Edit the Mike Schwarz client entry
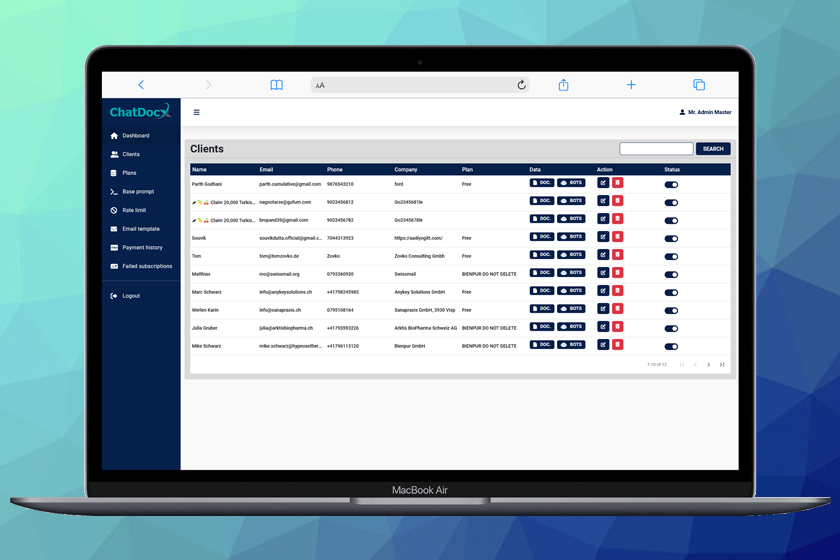 [x=603, y=345]
